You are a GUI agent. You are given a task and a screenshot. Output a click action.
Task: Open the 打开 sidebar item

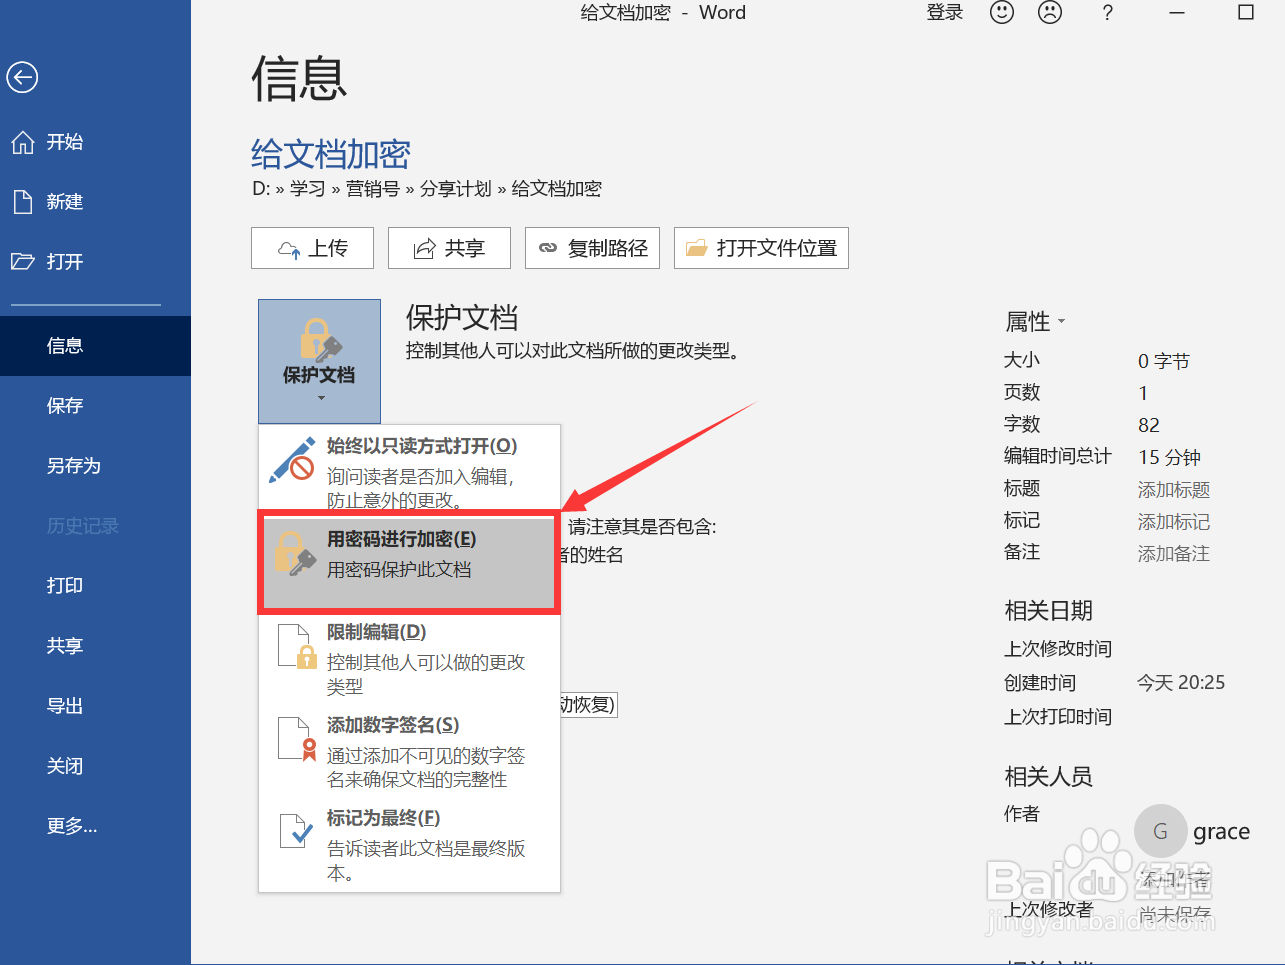[95, 262]
